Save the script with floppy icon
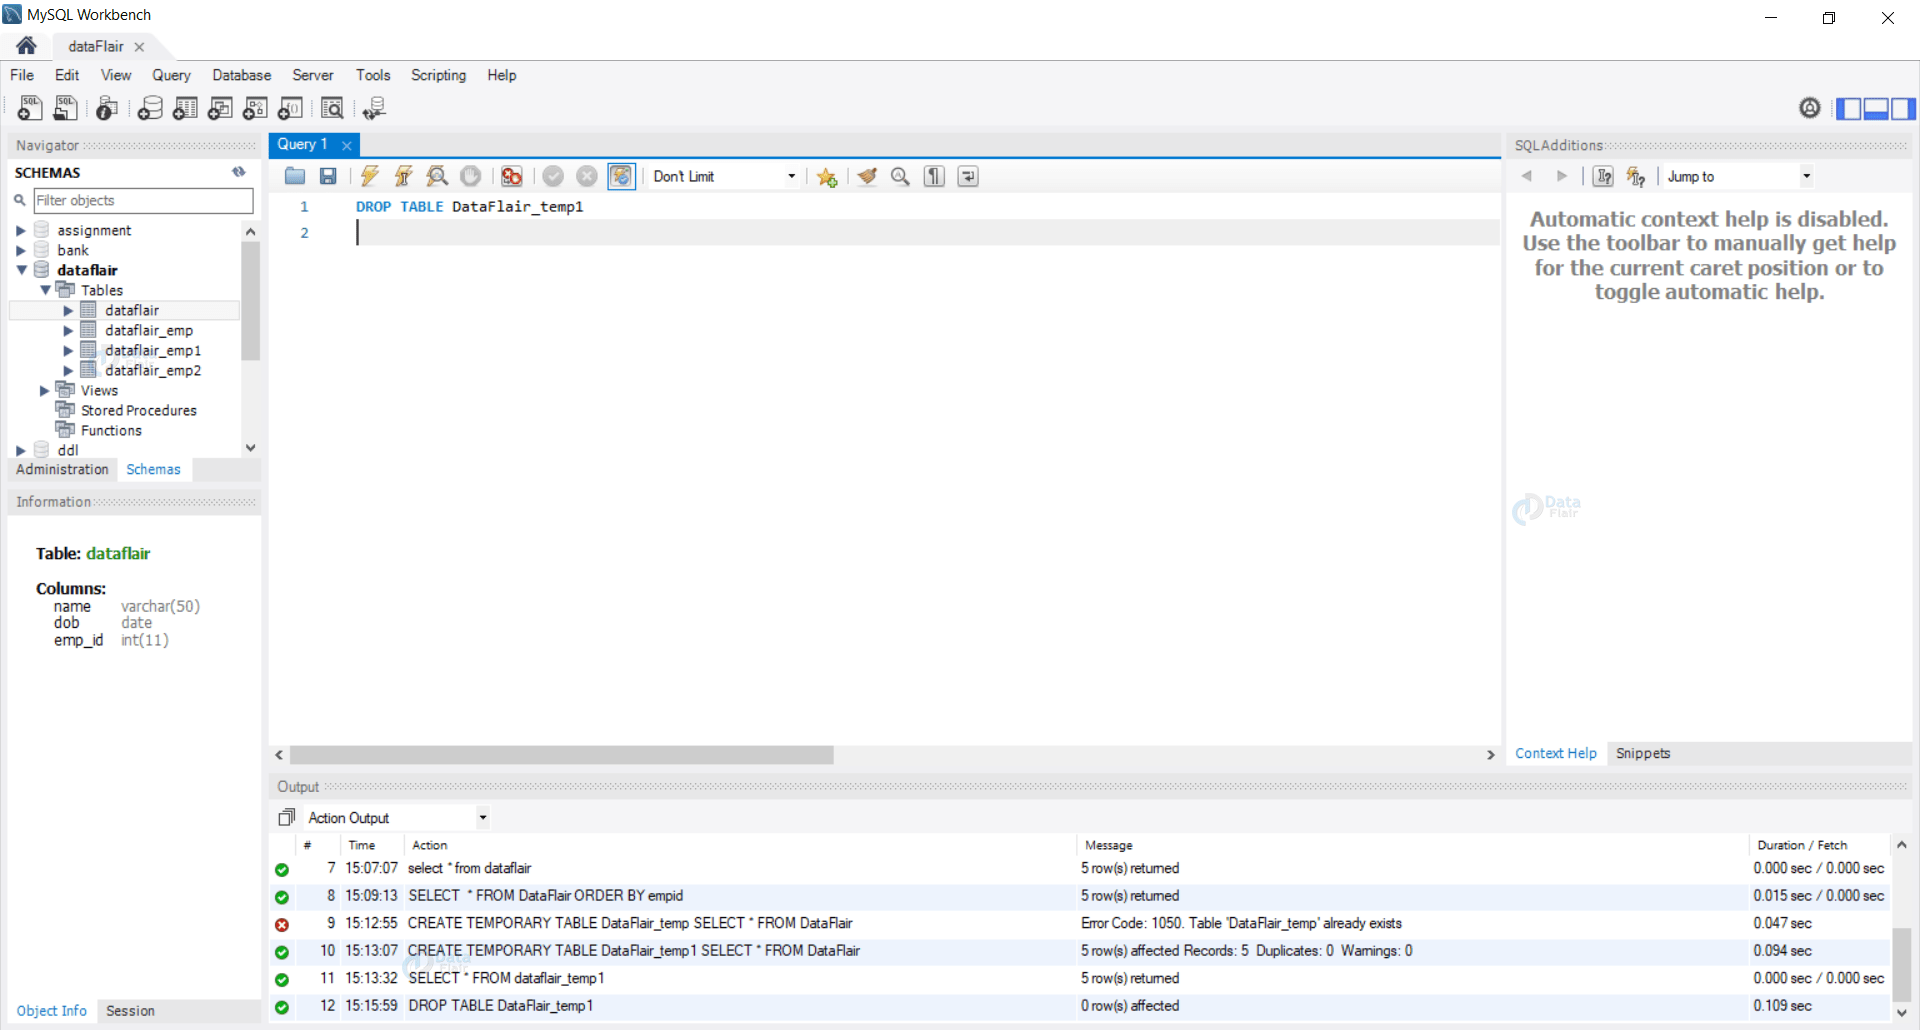 [x=328, y=176]
